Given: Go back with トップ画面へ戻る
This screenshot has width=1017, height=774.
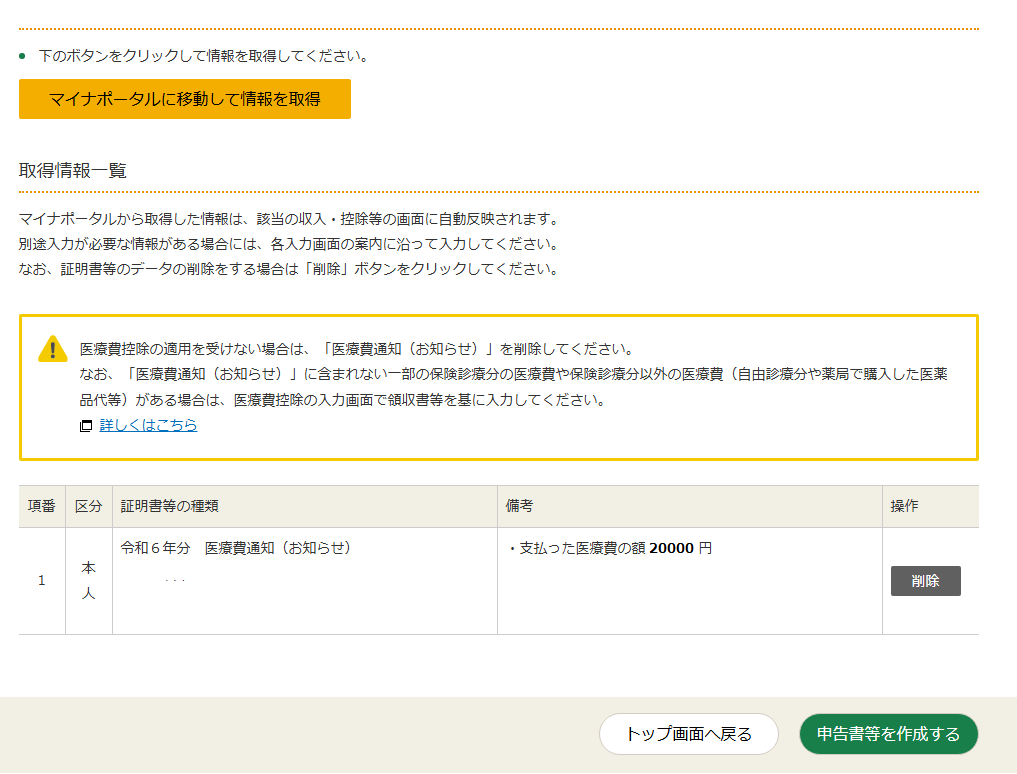Looking at the screenshot, I should (688, 734).
